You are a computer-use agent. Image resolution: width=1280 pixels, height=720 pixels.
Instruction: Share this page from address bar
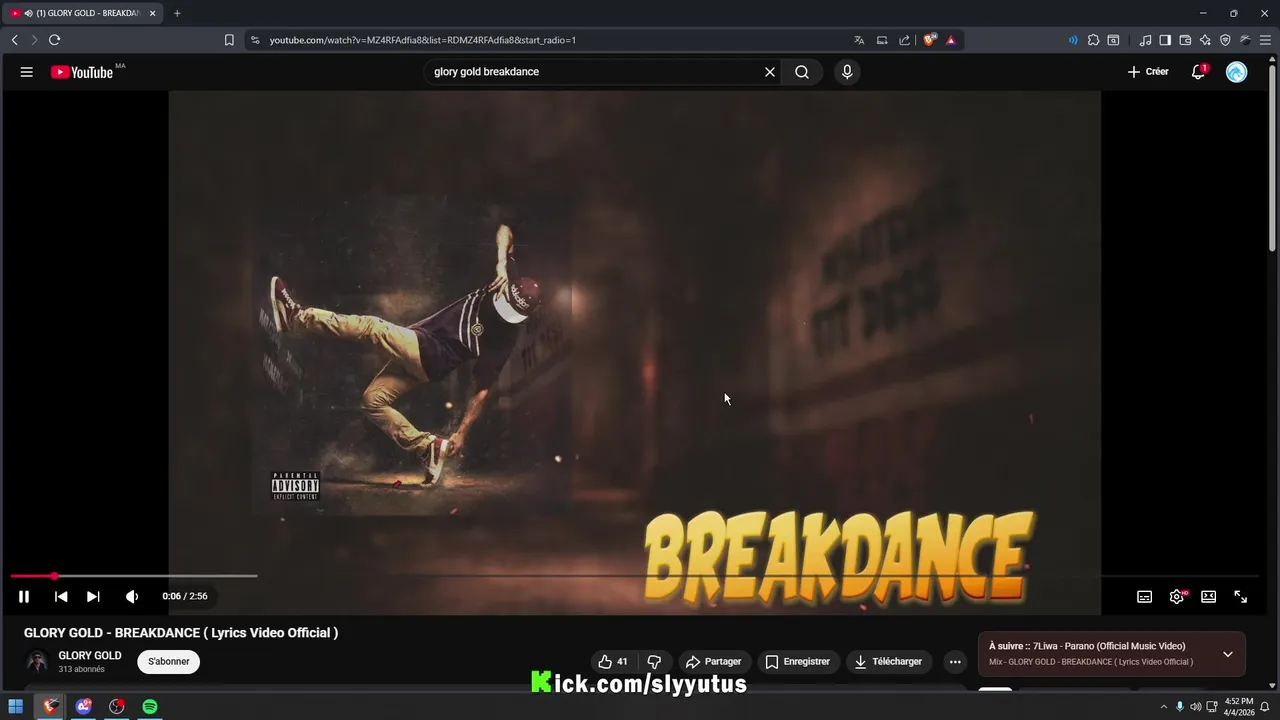coord(905,40)
